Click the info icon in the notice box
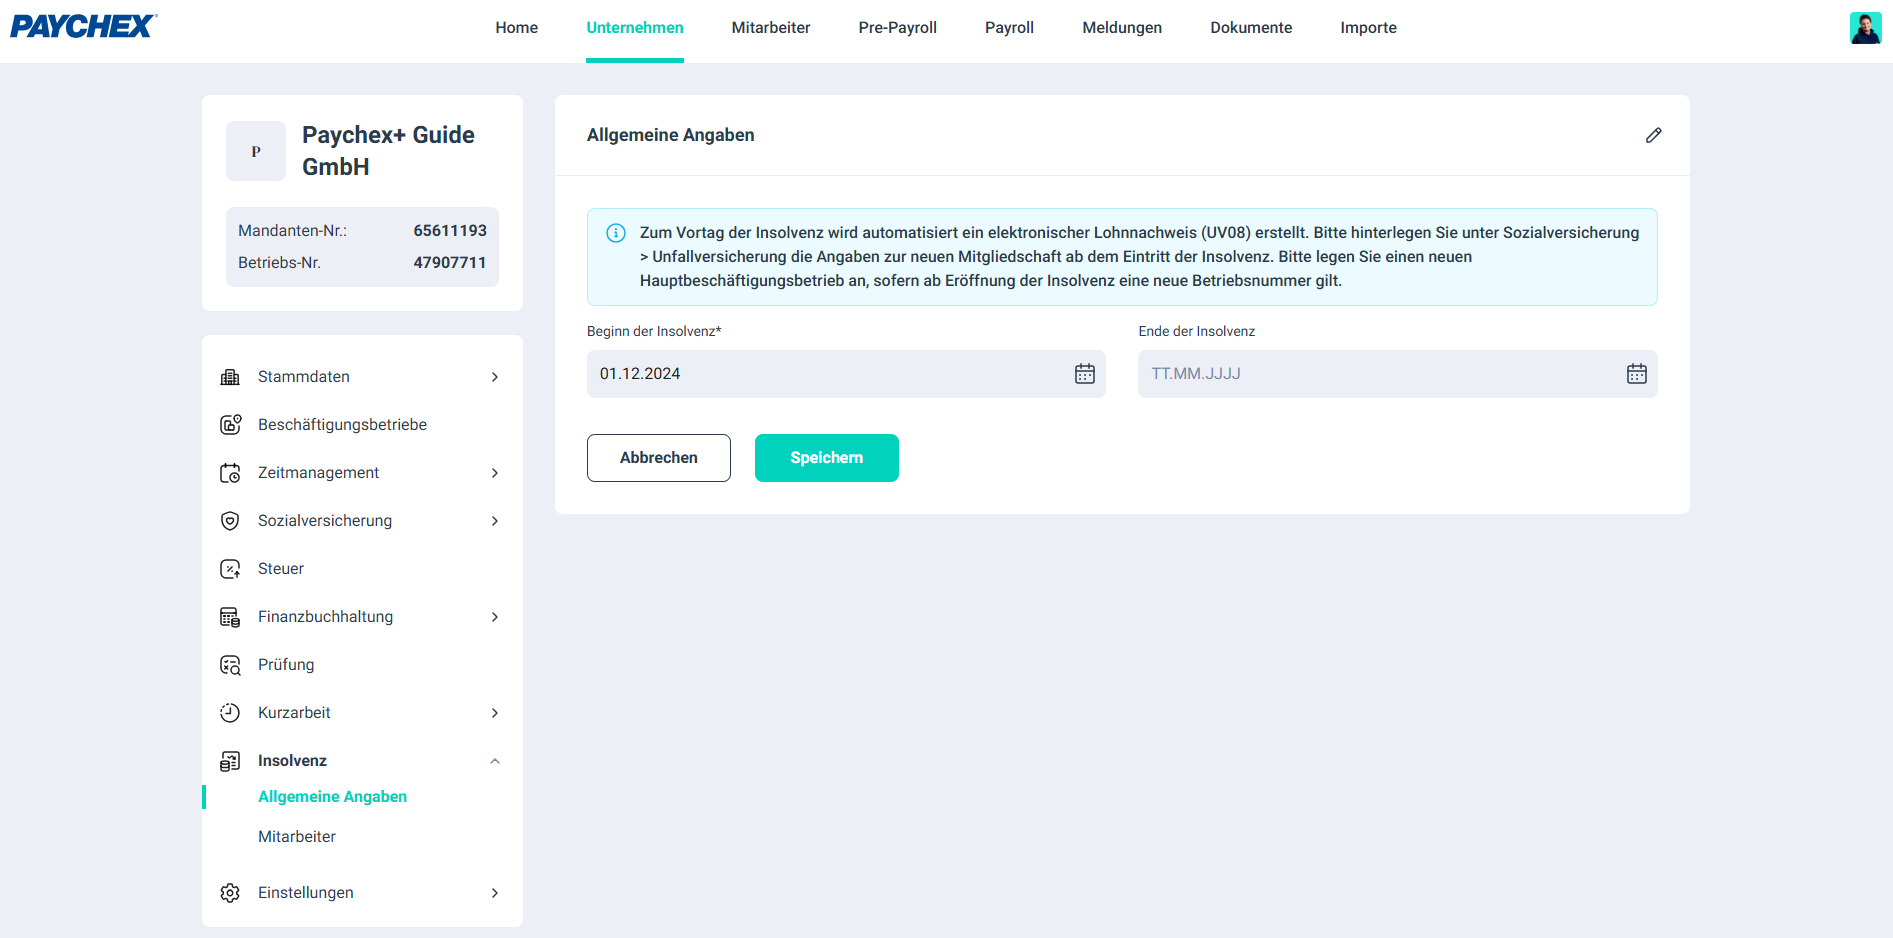 (x=616, y=233)
